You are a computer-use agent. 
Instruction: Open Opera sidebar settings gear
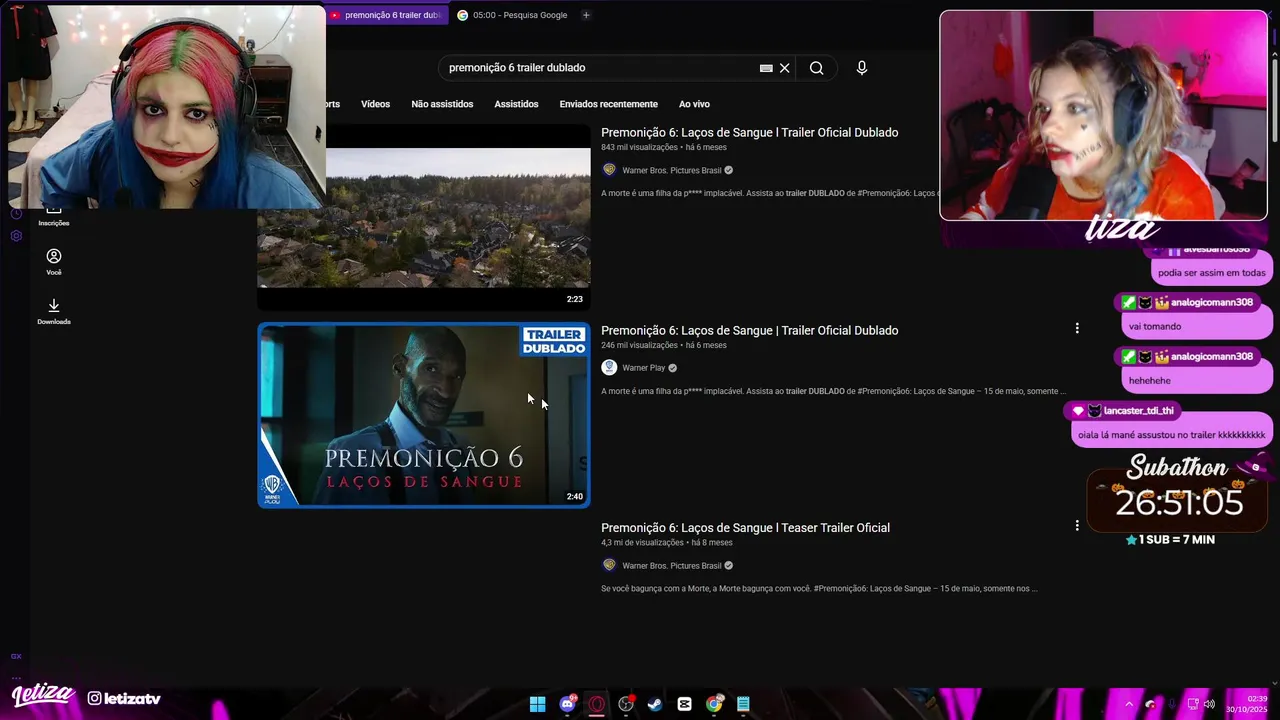click(16, 236)
